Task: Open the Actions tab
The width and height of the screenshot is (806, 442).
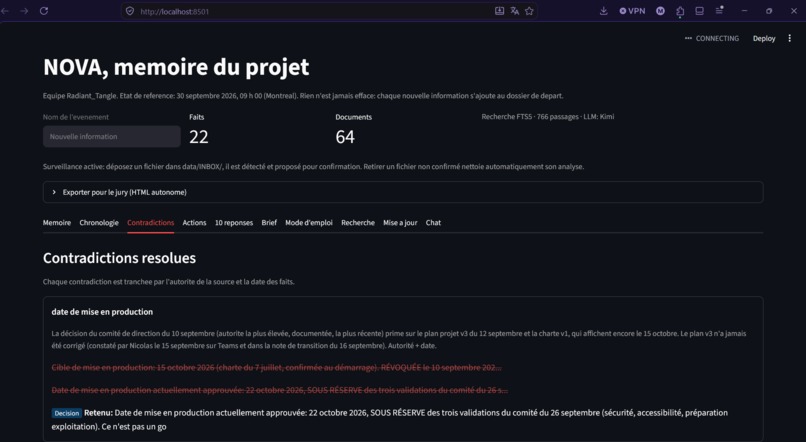Action: coord(194,223)
